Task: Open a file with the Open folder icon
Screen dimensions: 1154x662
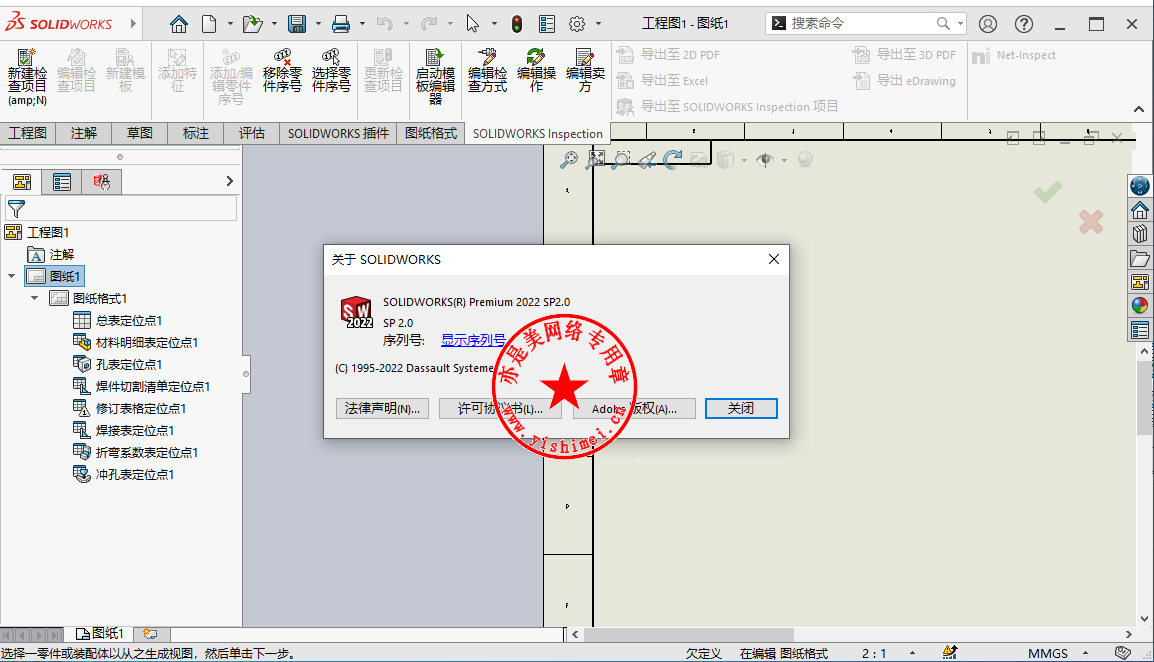Action: [252, 24]
